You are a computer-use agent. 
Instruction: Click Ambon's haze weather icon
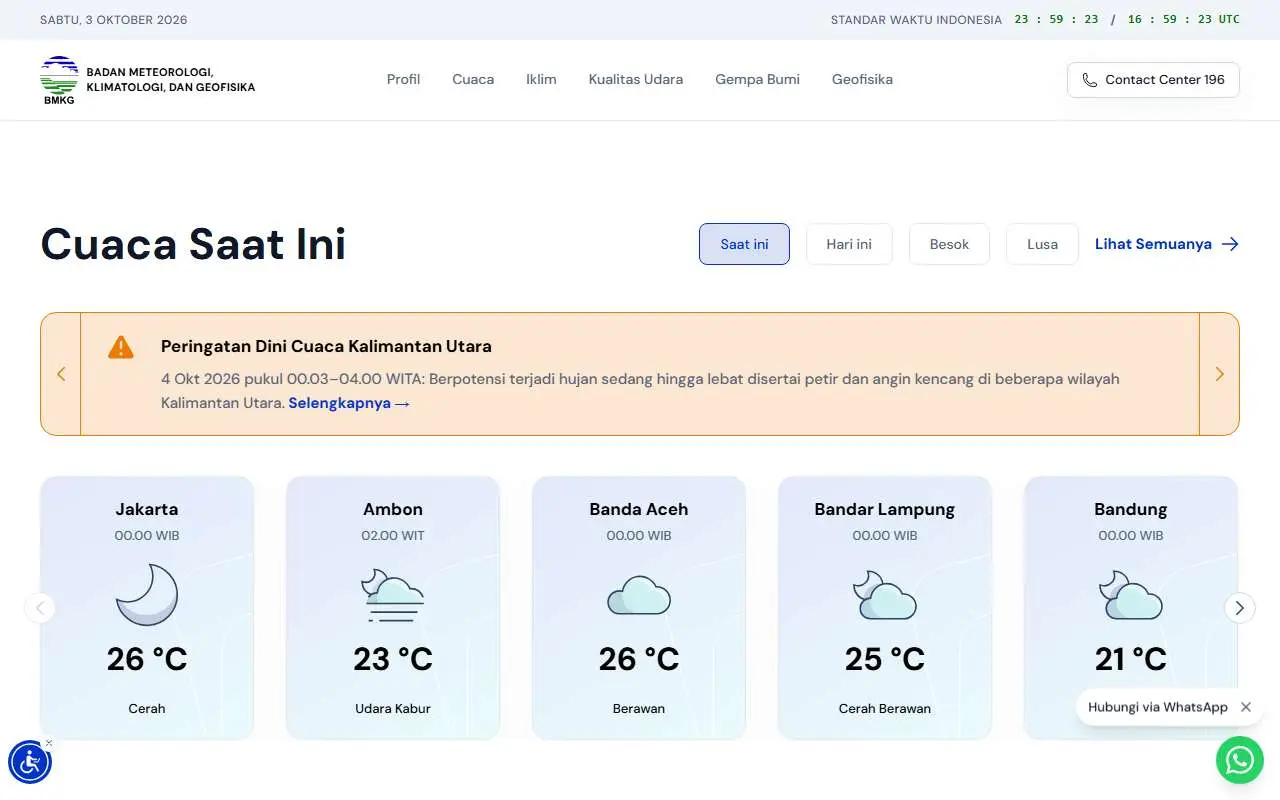coord(393,595)
